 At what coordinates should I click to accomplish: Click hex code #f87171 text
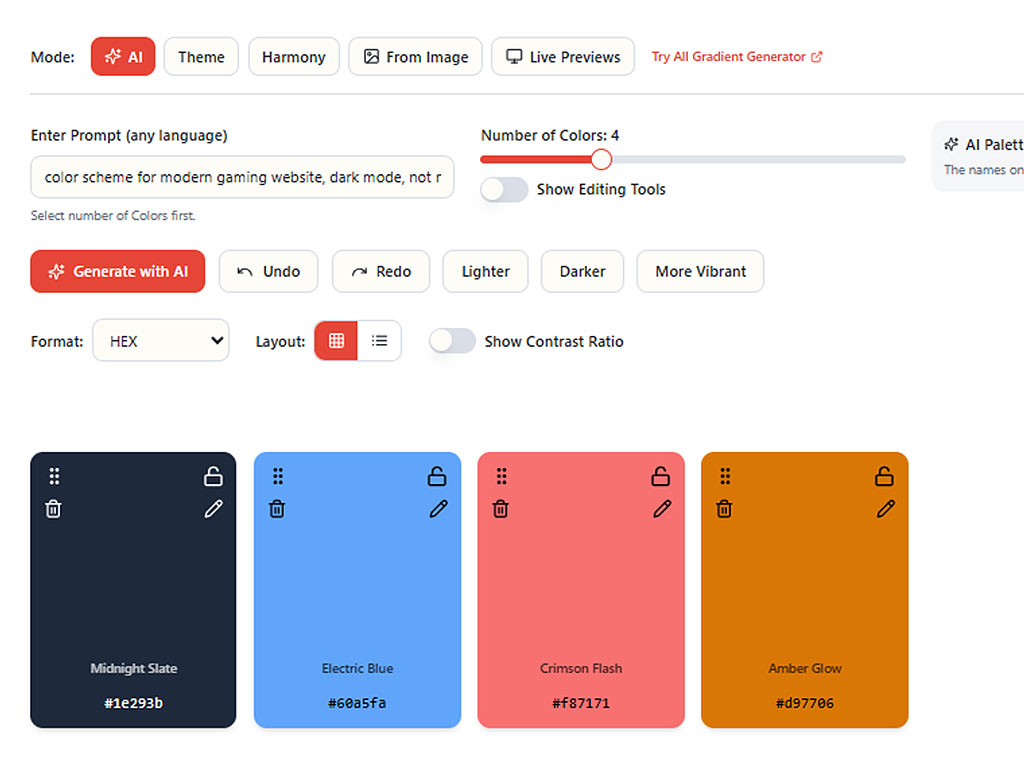click(581, 703)
